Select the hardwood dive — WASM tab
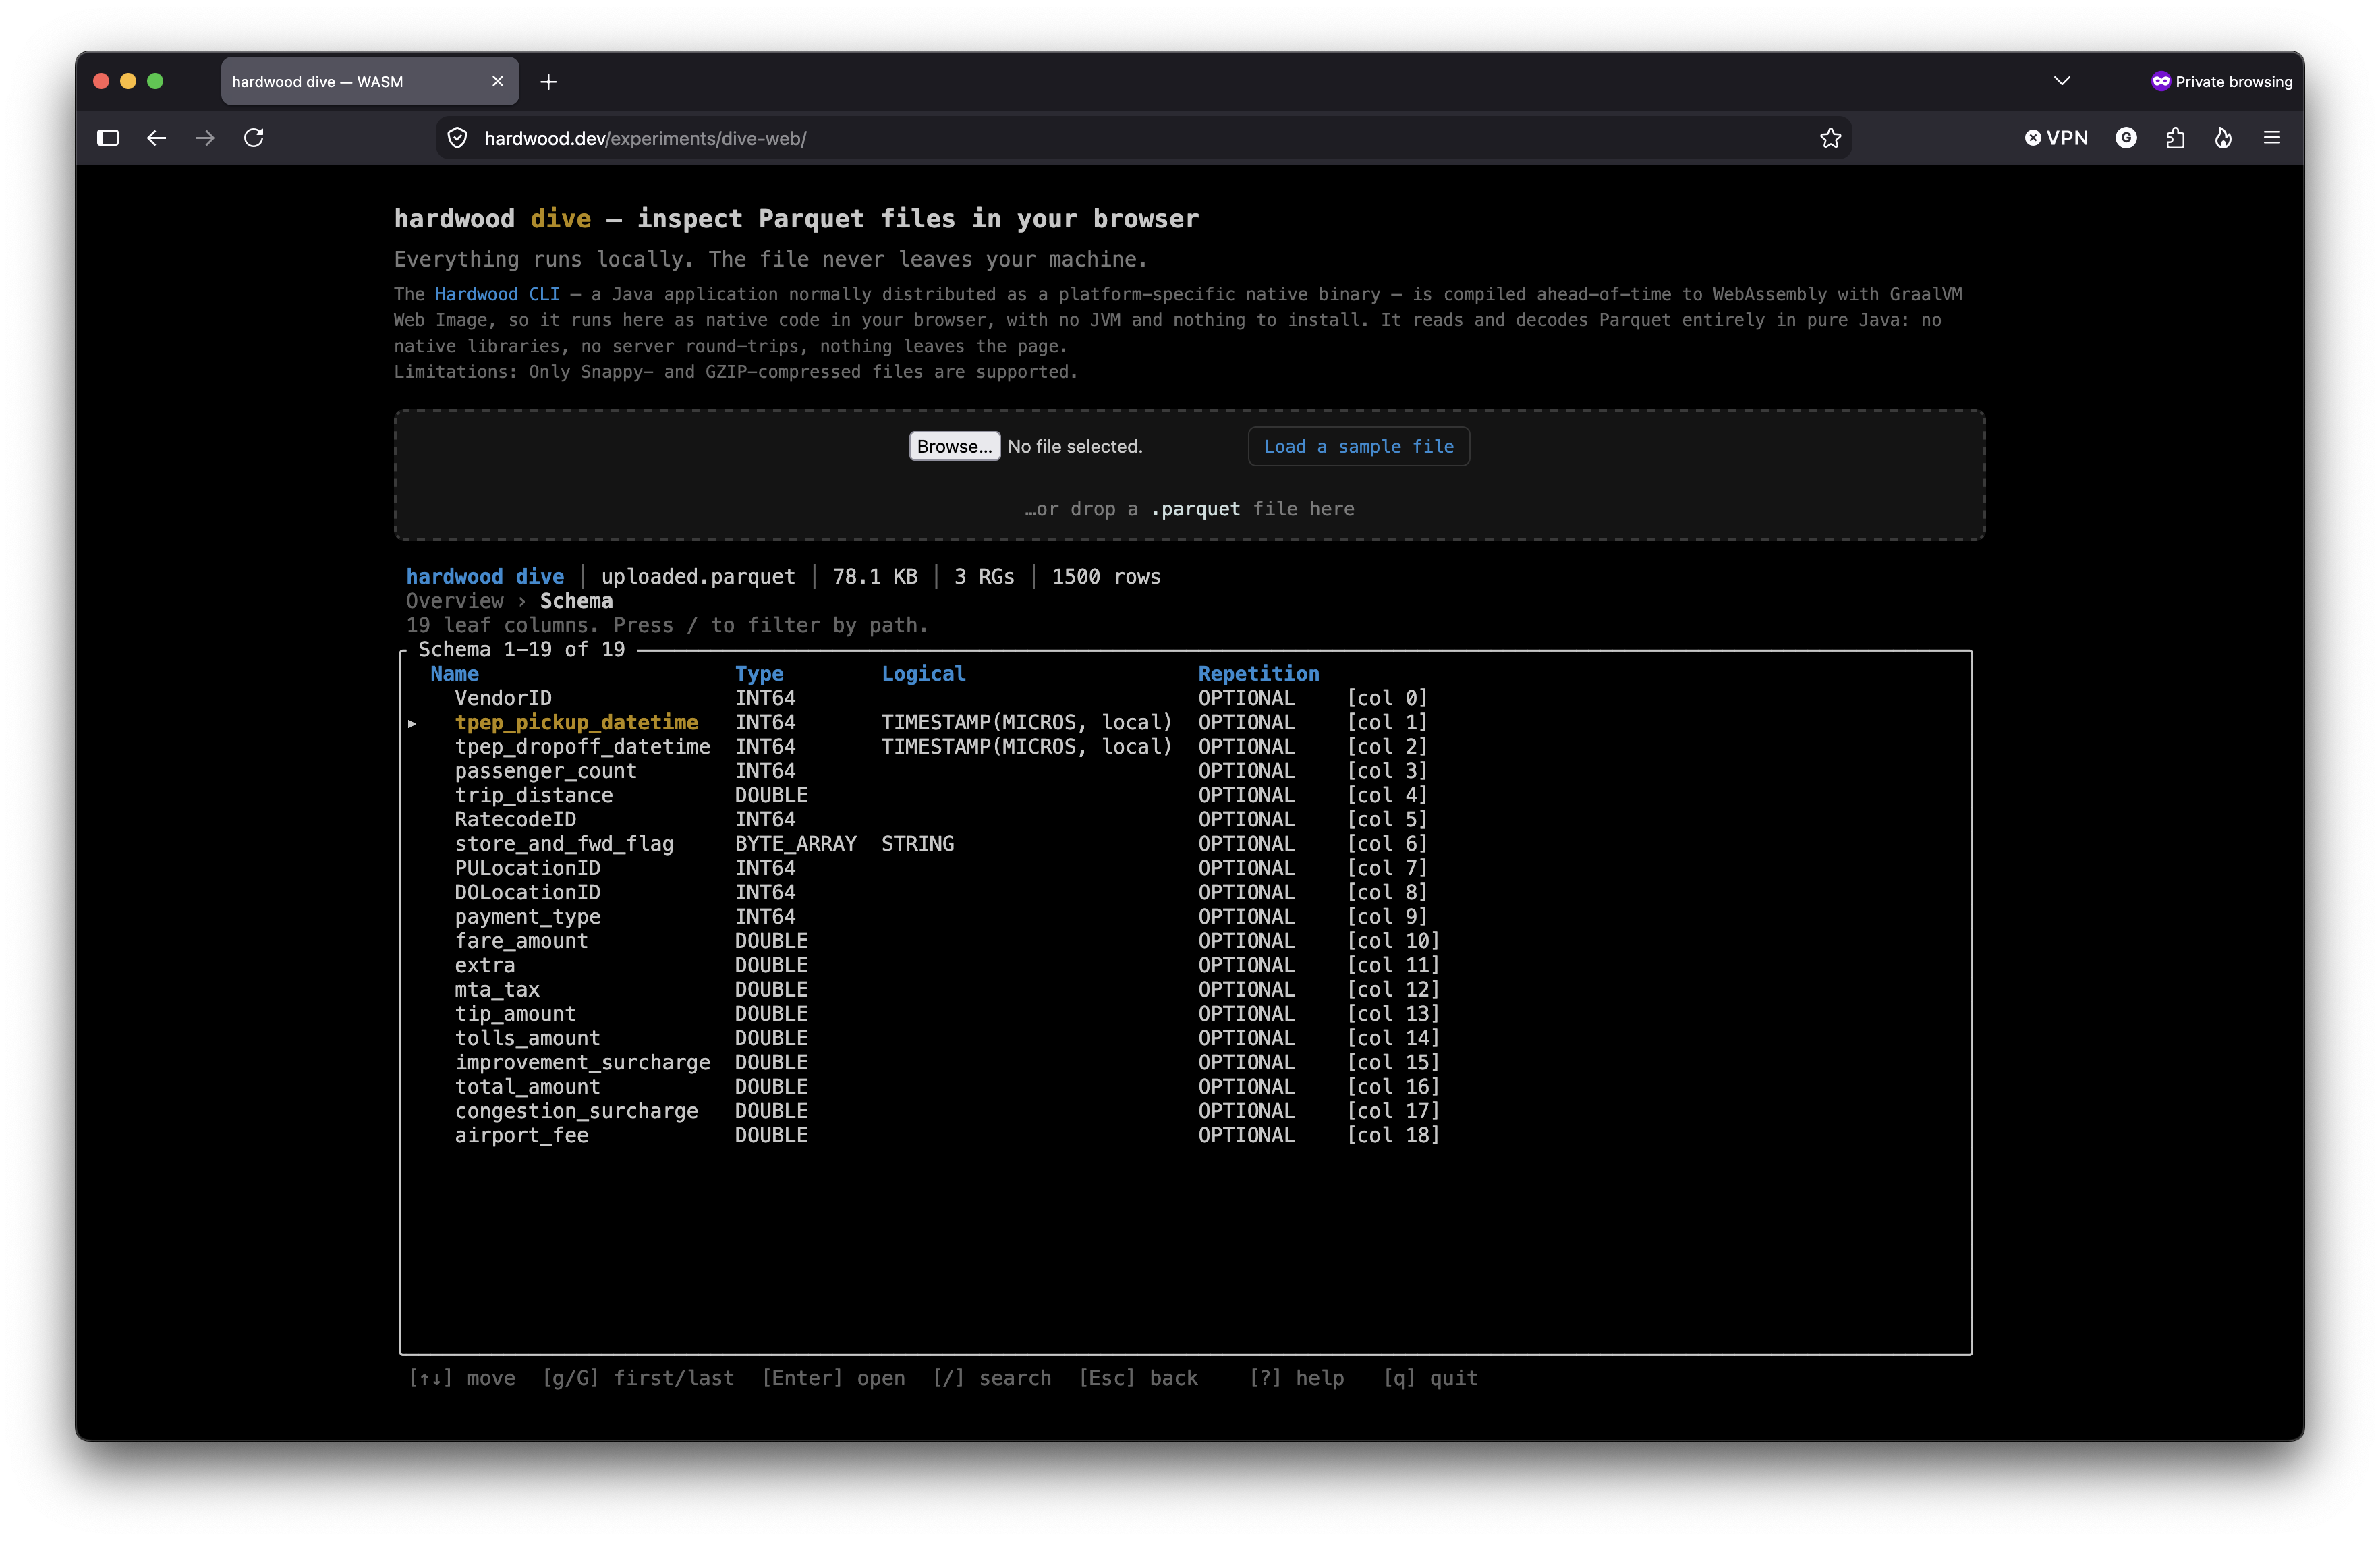2380x1541 pixels. click(x=369, y=82)
